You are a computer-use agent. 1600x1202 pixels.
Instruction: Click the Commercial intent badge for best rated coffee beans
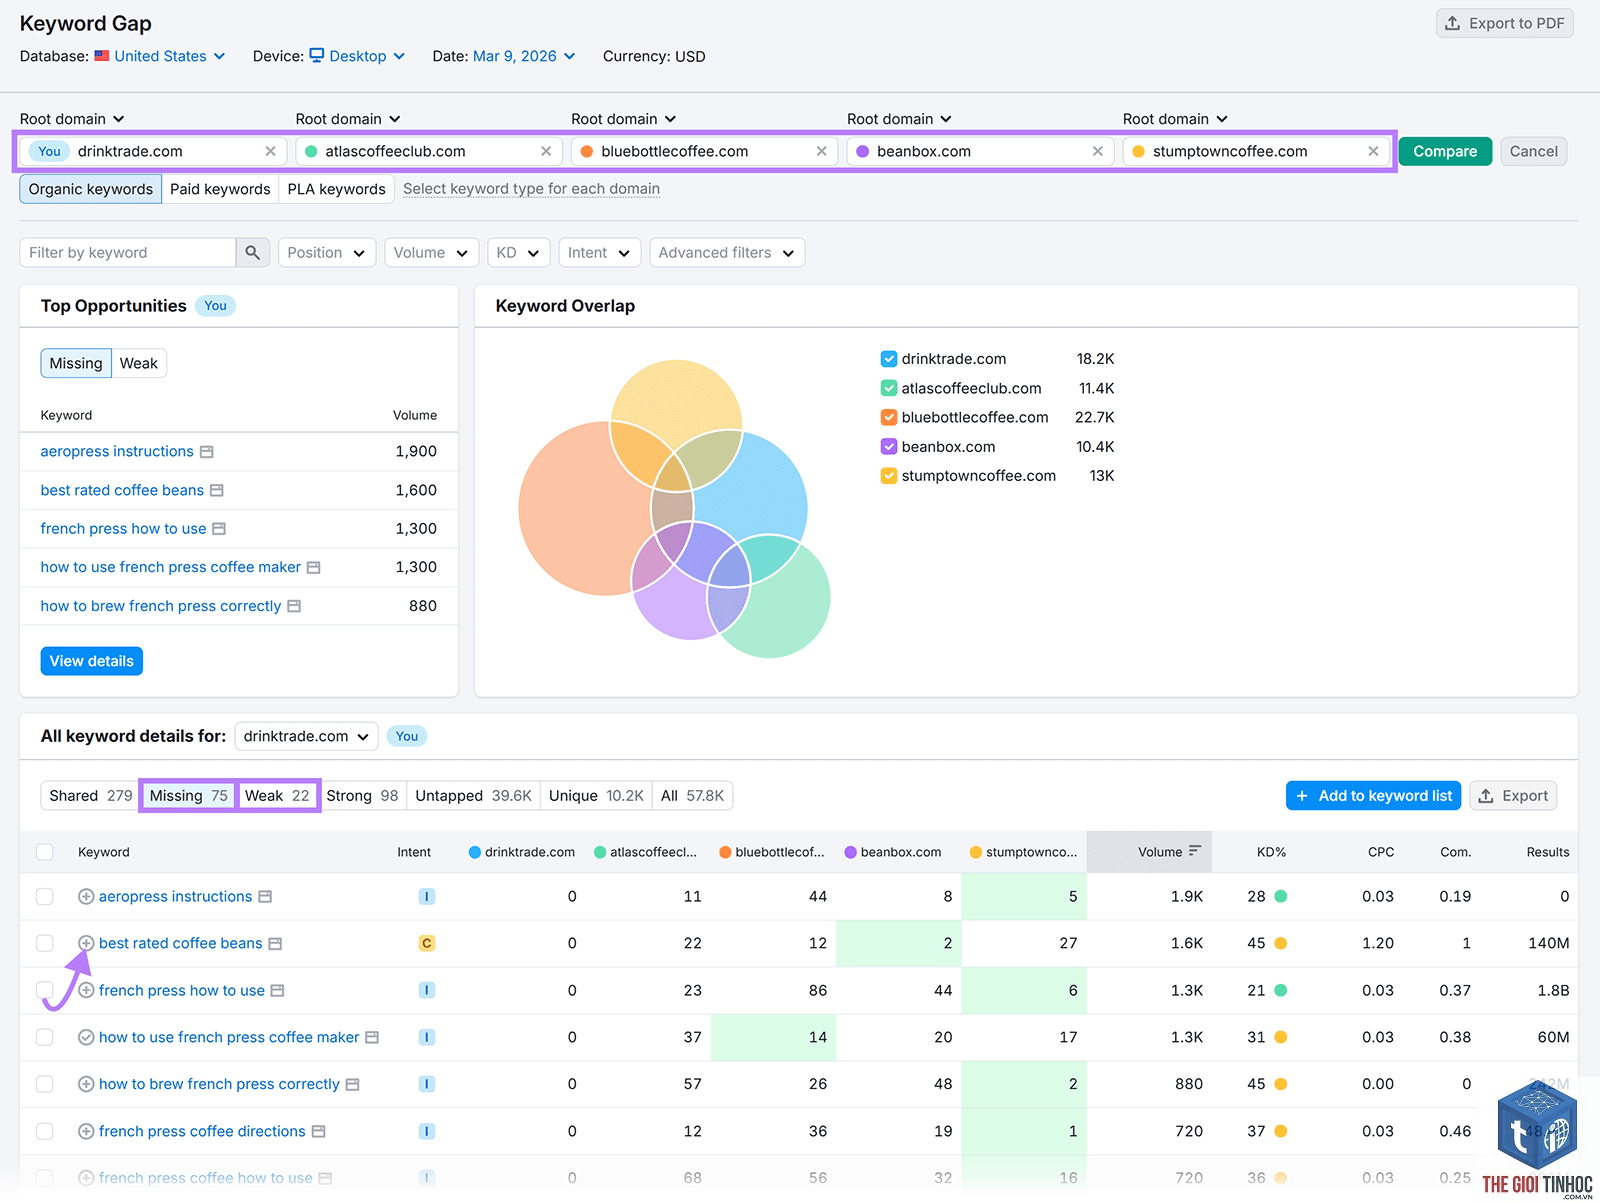[427, 943]
